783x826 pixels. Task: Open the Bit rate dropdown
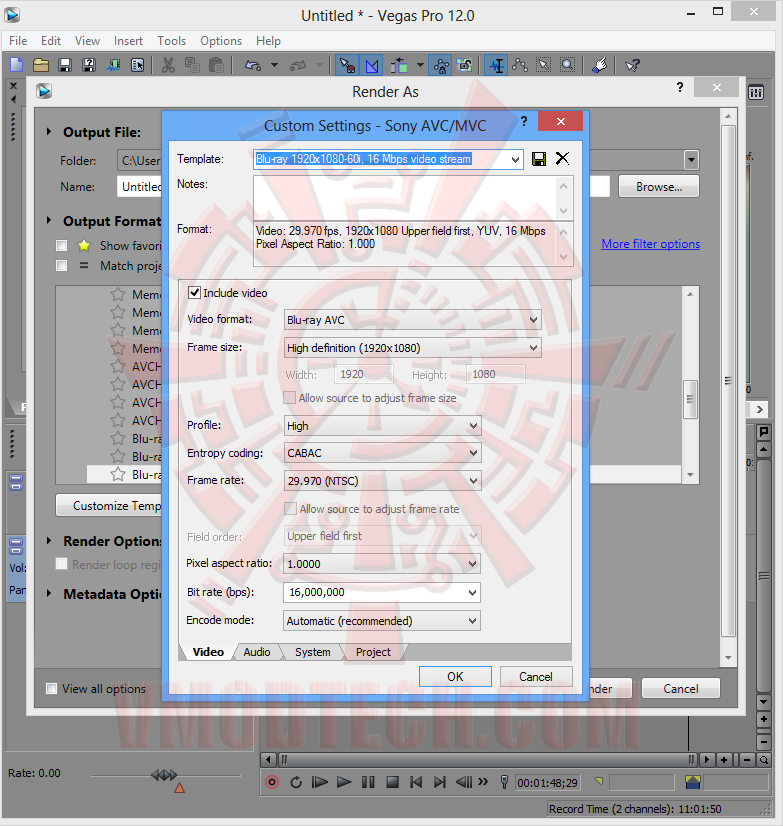(x=473, y=593)
